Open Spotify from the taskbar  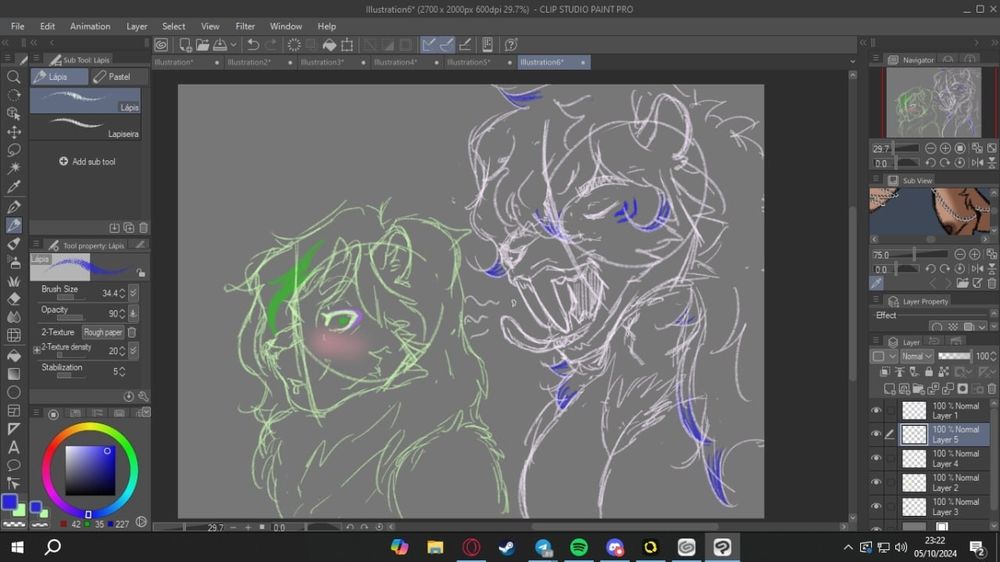tap(579, 547)
